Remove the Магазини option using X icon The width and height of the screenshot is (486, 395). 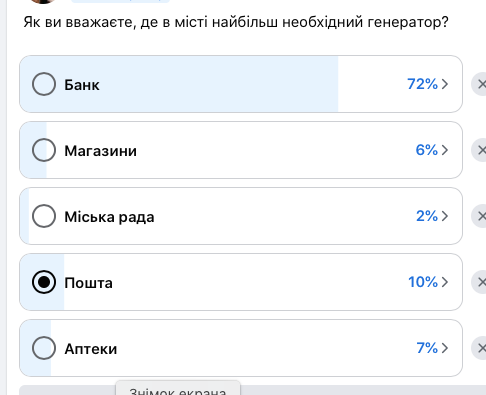click(x=479, y=150)
